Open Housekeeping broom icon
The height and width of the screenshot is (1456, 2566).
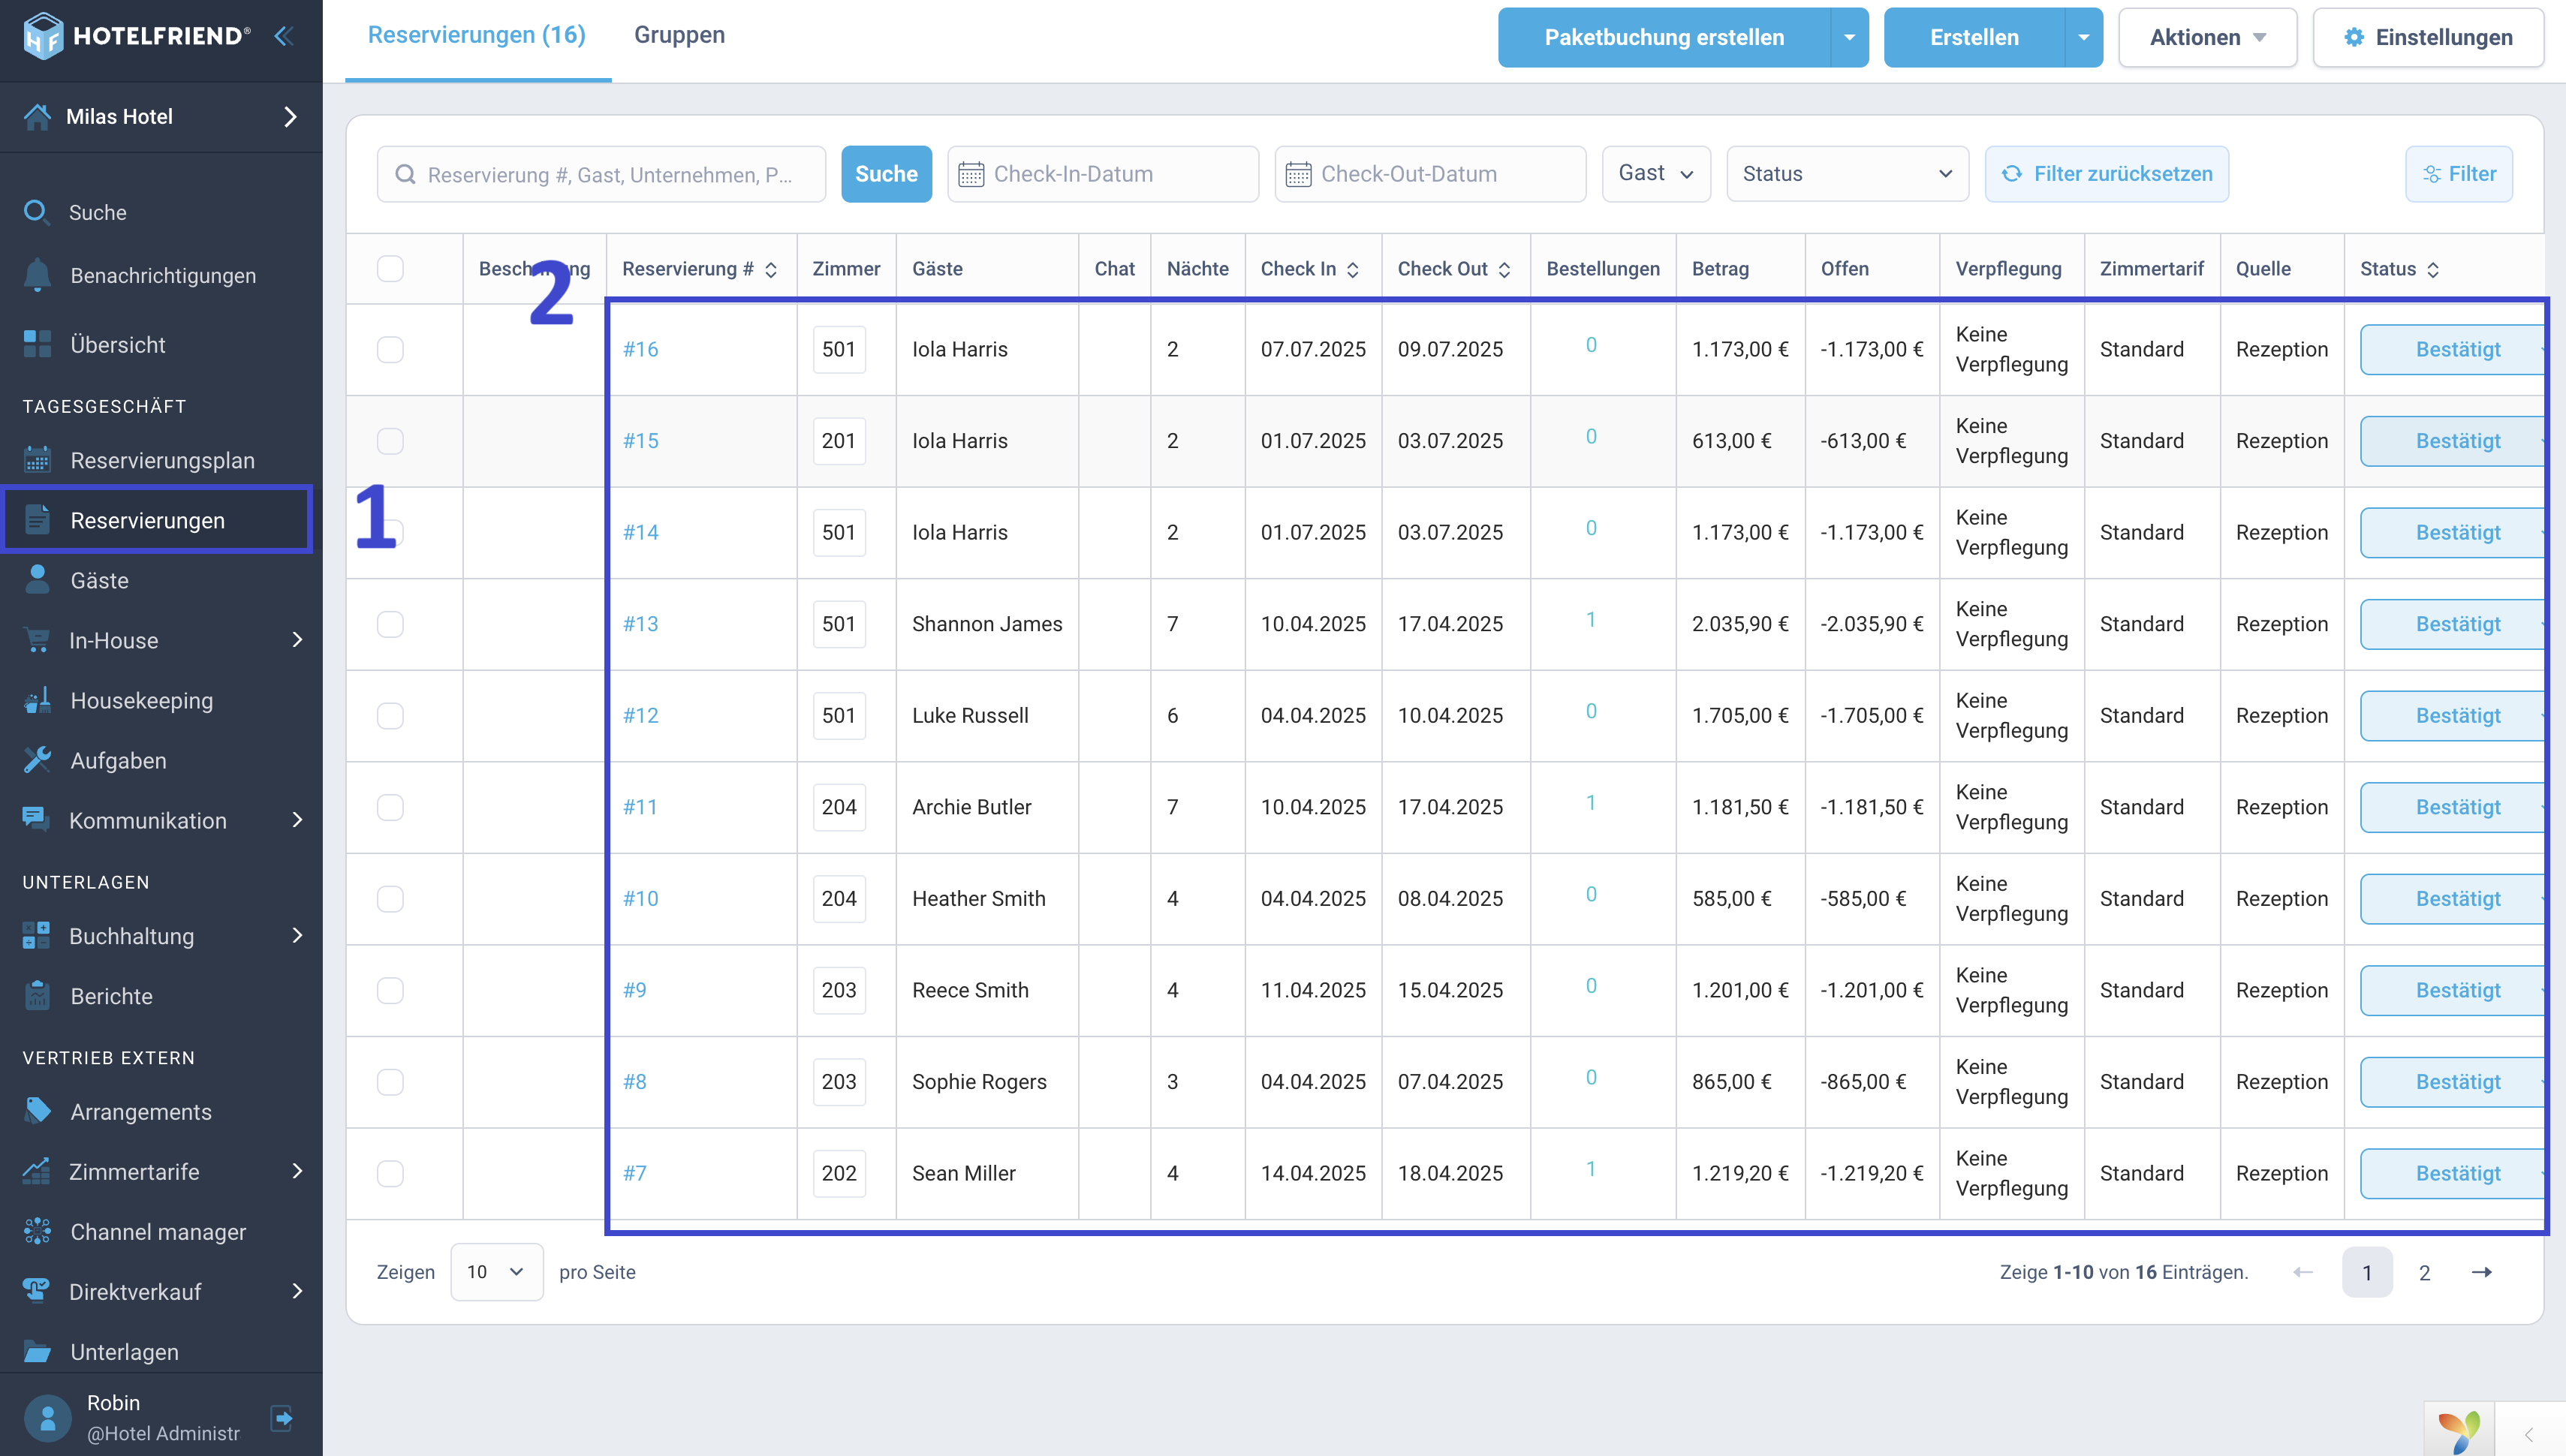pos(37,700)
